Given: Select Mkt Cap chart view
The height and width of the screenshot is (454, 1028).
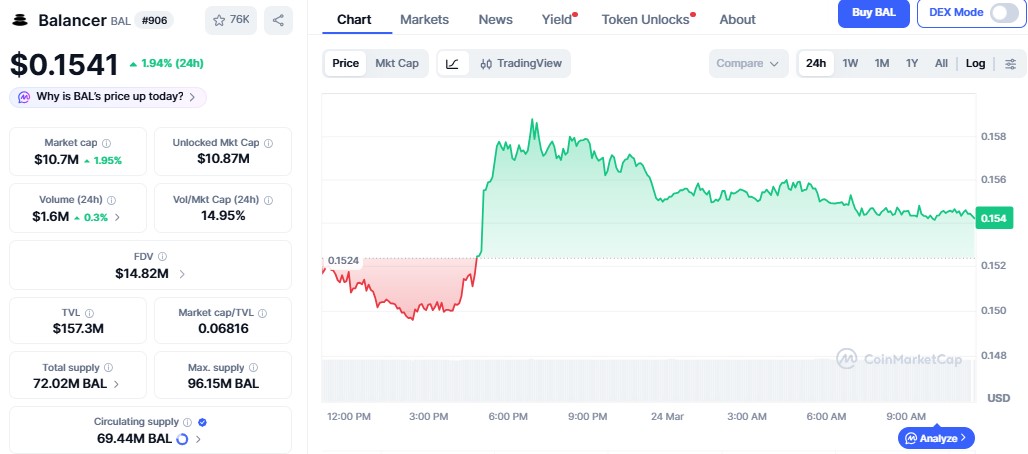Looking at the screenshot, I should [x=397, y=64].
